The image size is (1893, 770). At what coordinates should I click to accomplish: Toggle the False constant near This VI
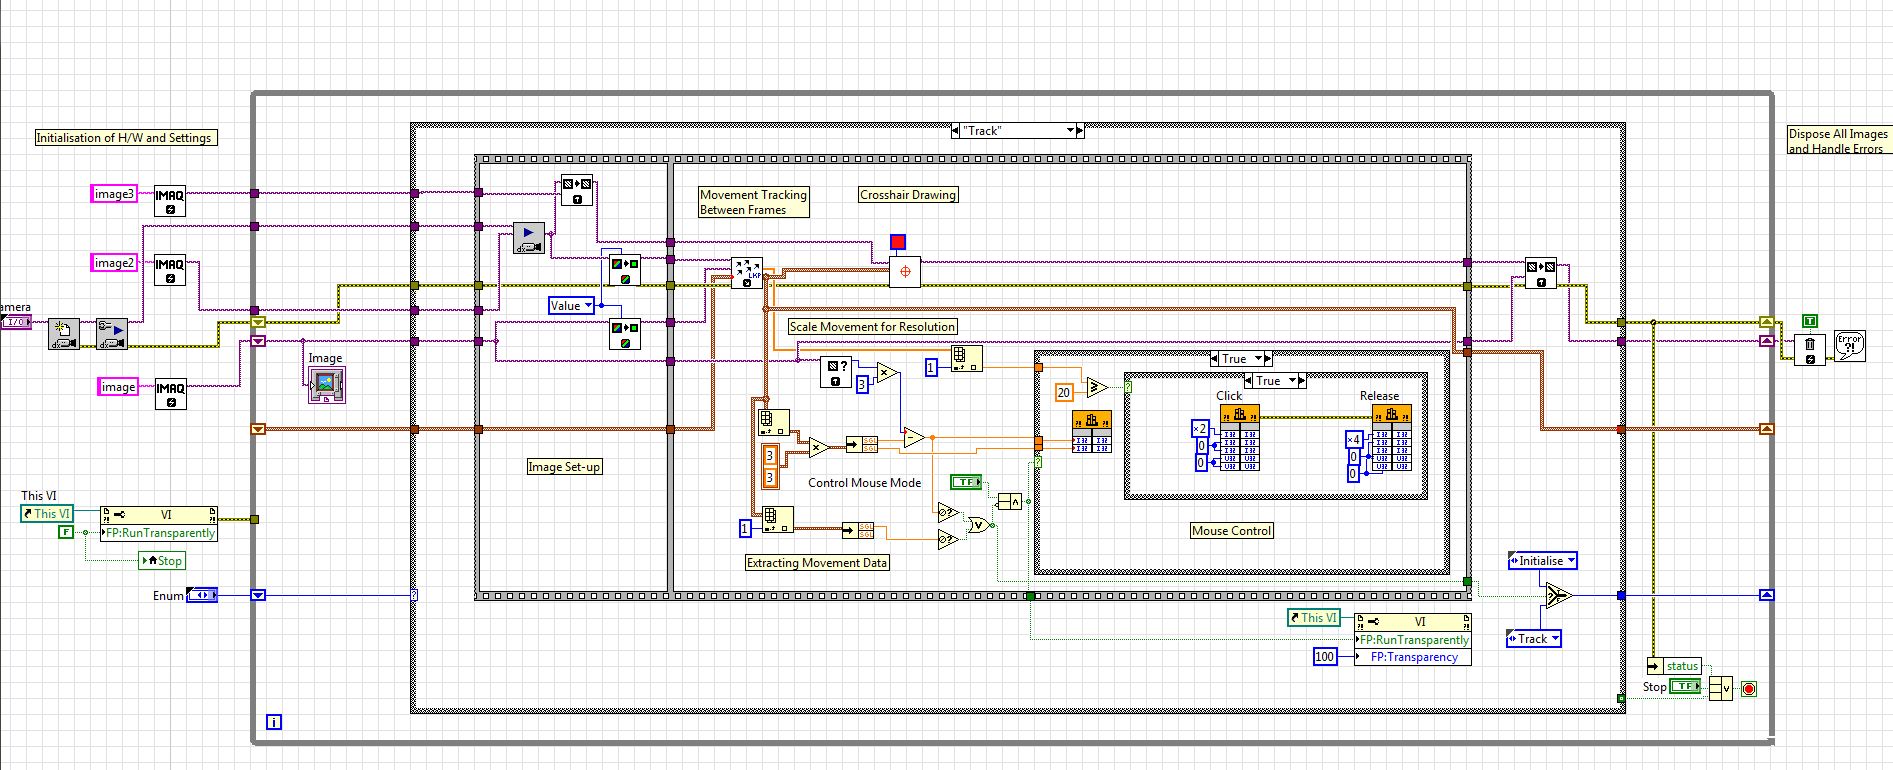[66, 532]
